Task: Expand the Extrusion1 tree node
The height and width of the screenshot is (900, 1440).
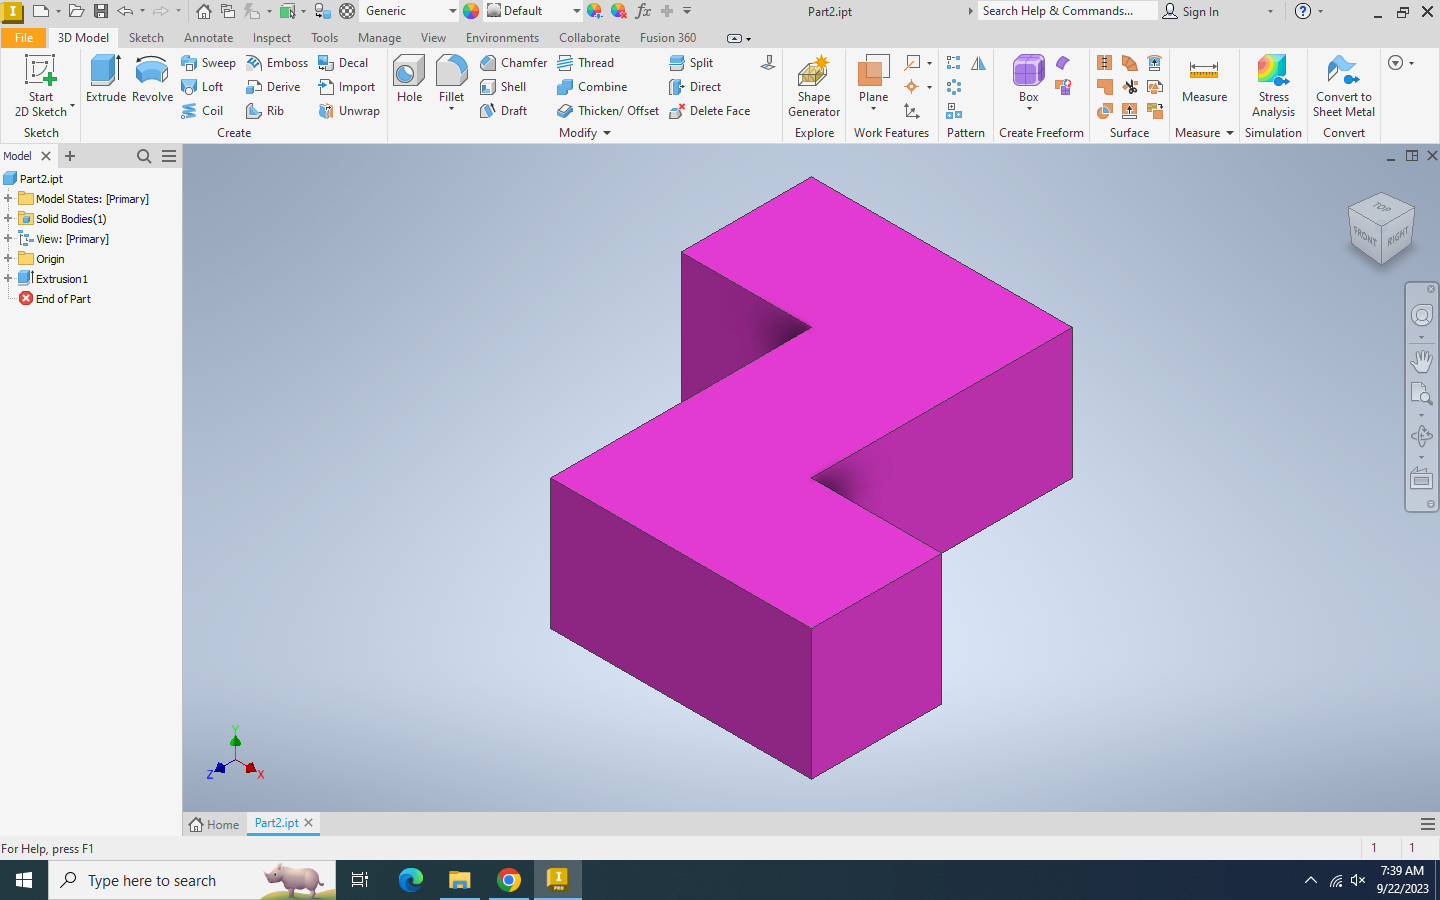Action: tap(8, 279)
